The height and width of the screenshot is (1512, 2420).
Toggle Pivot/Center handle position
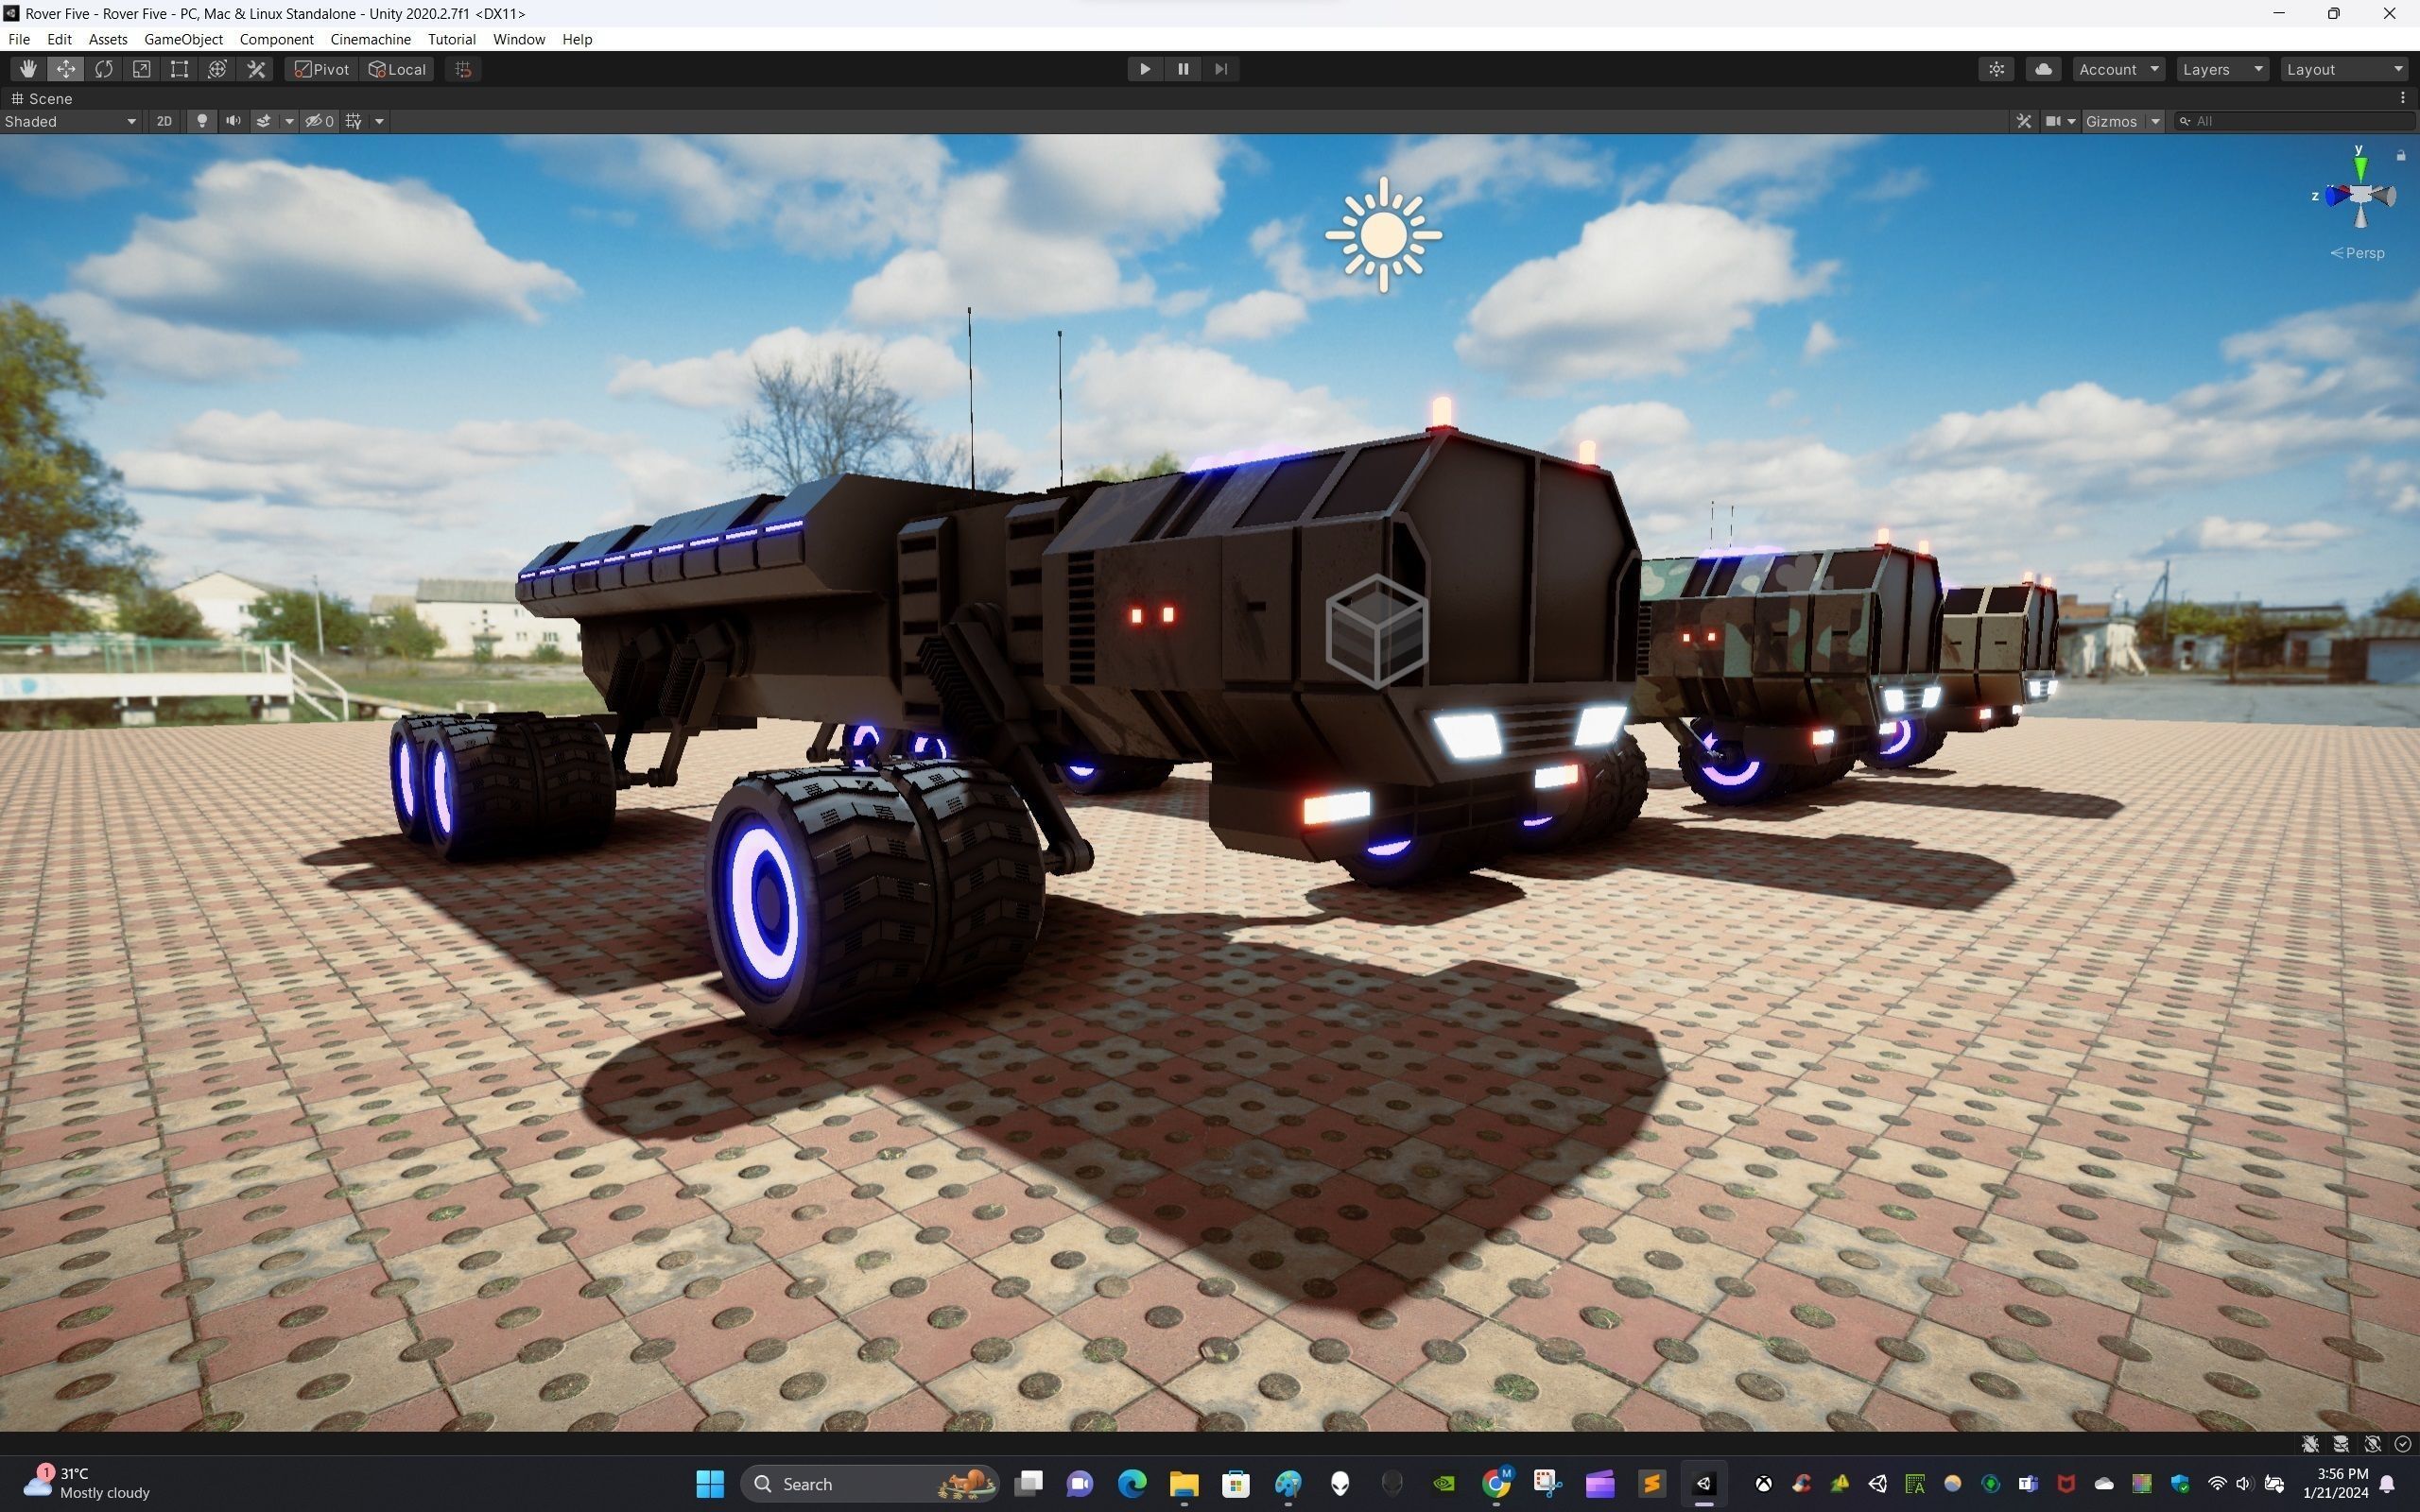click(321, 69)
